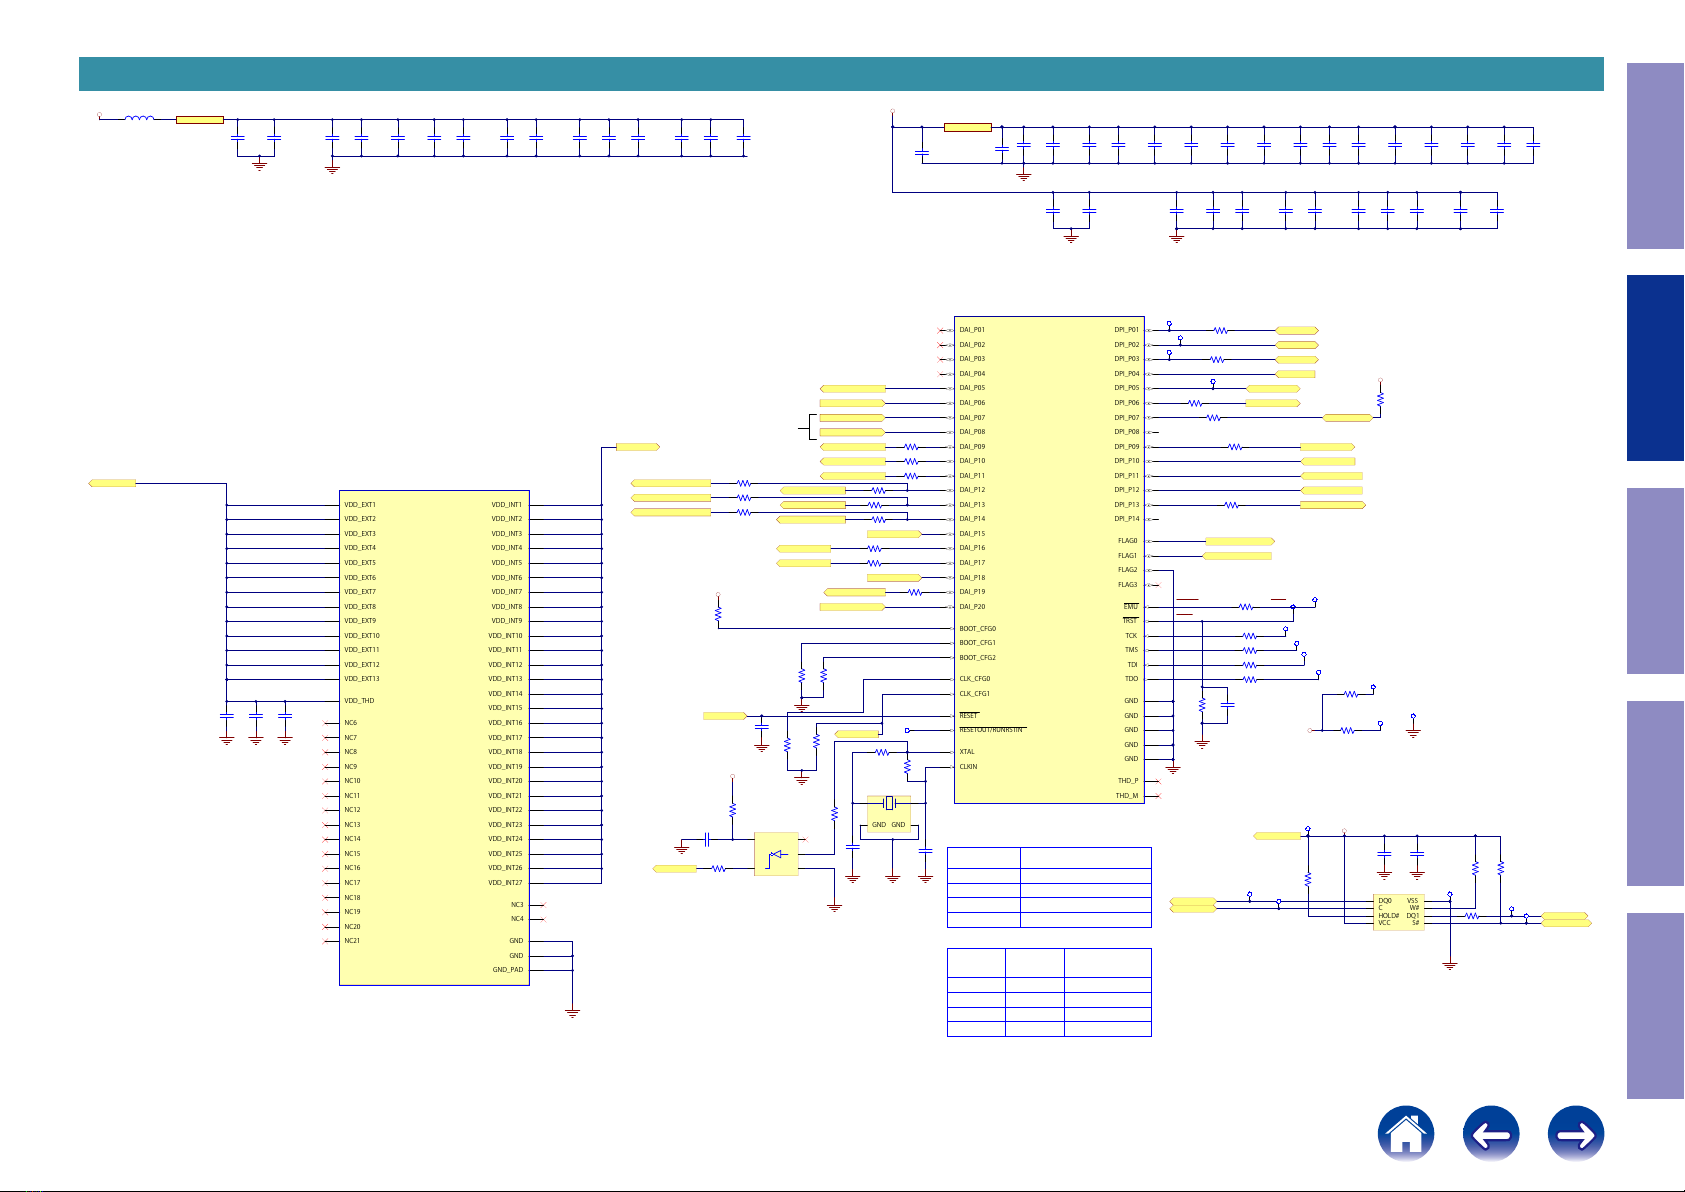Viewport: 1685px width, 1192px height.
Task: Select the dark blue active side tab
Action: 1655,368
